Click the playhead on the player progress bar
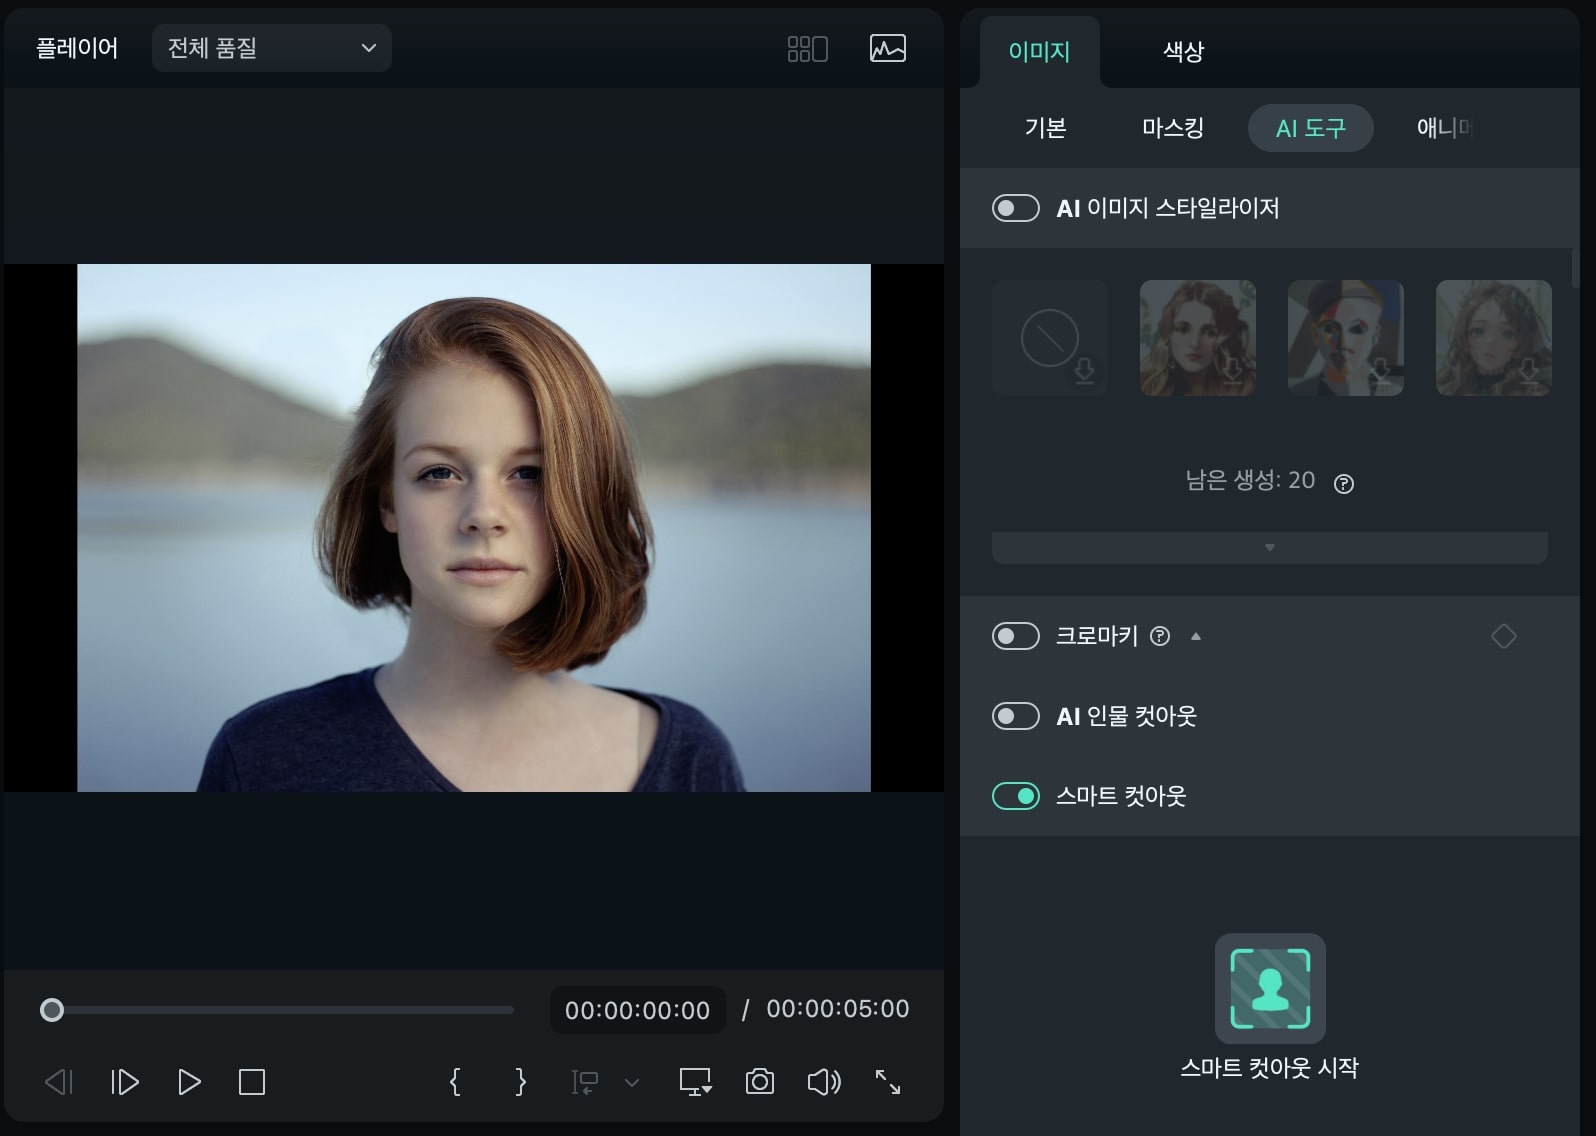Screen dimensions: 1596x1136 52,1010
